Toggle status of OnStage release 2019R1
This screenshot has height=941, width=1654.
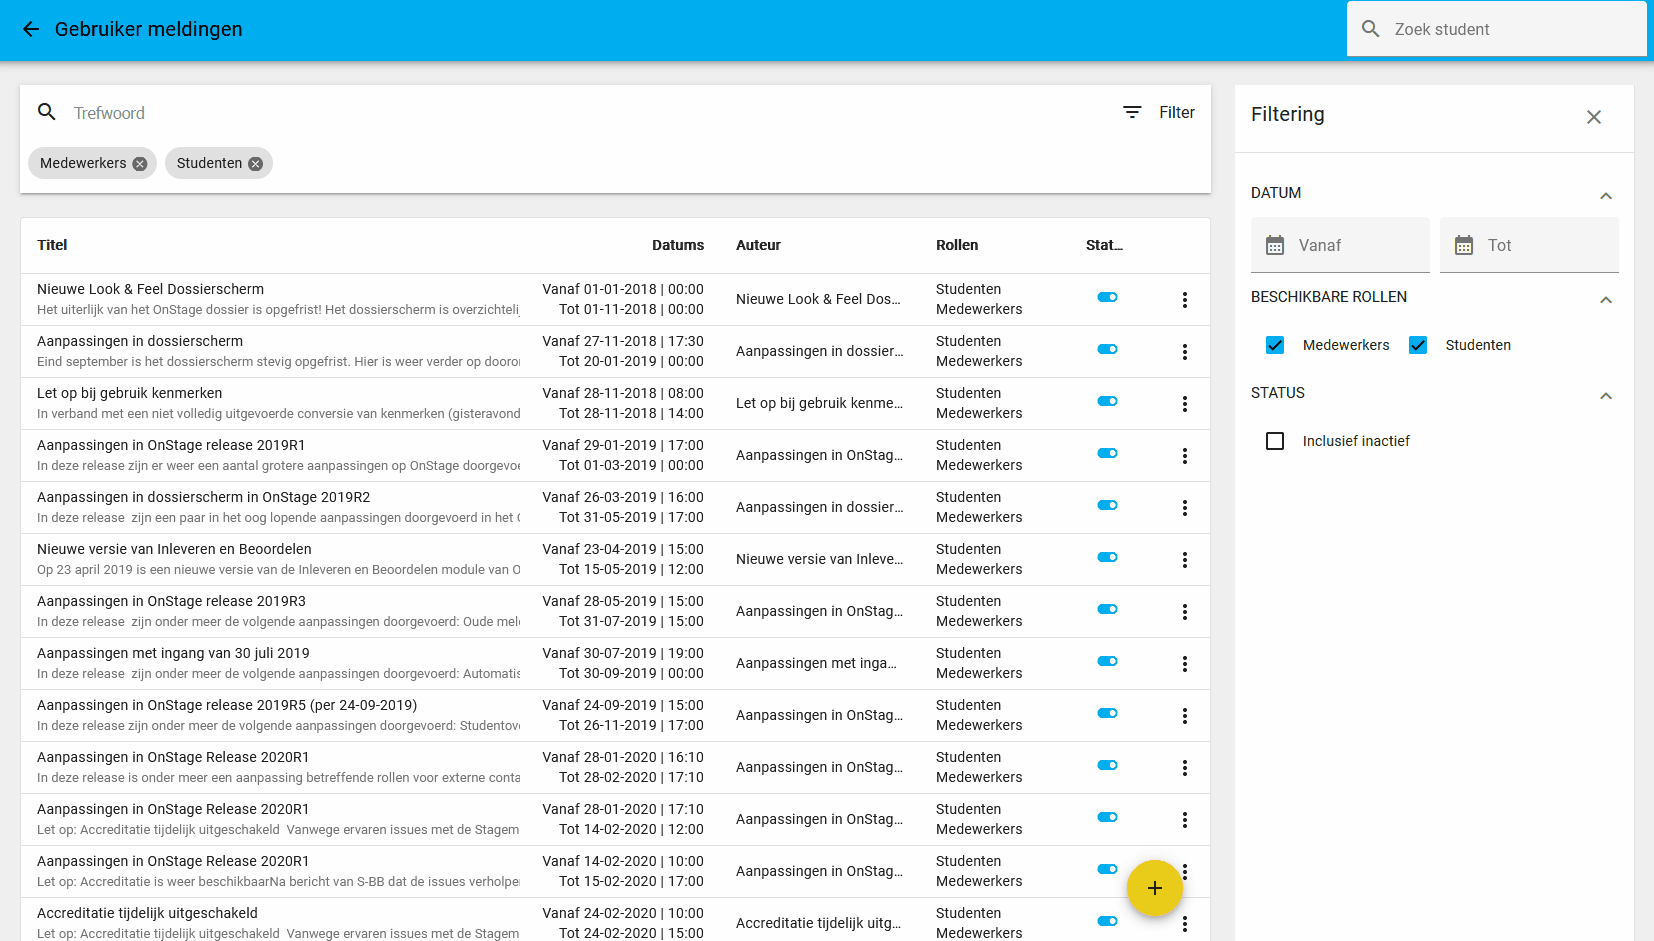(x=1107, y=453)
